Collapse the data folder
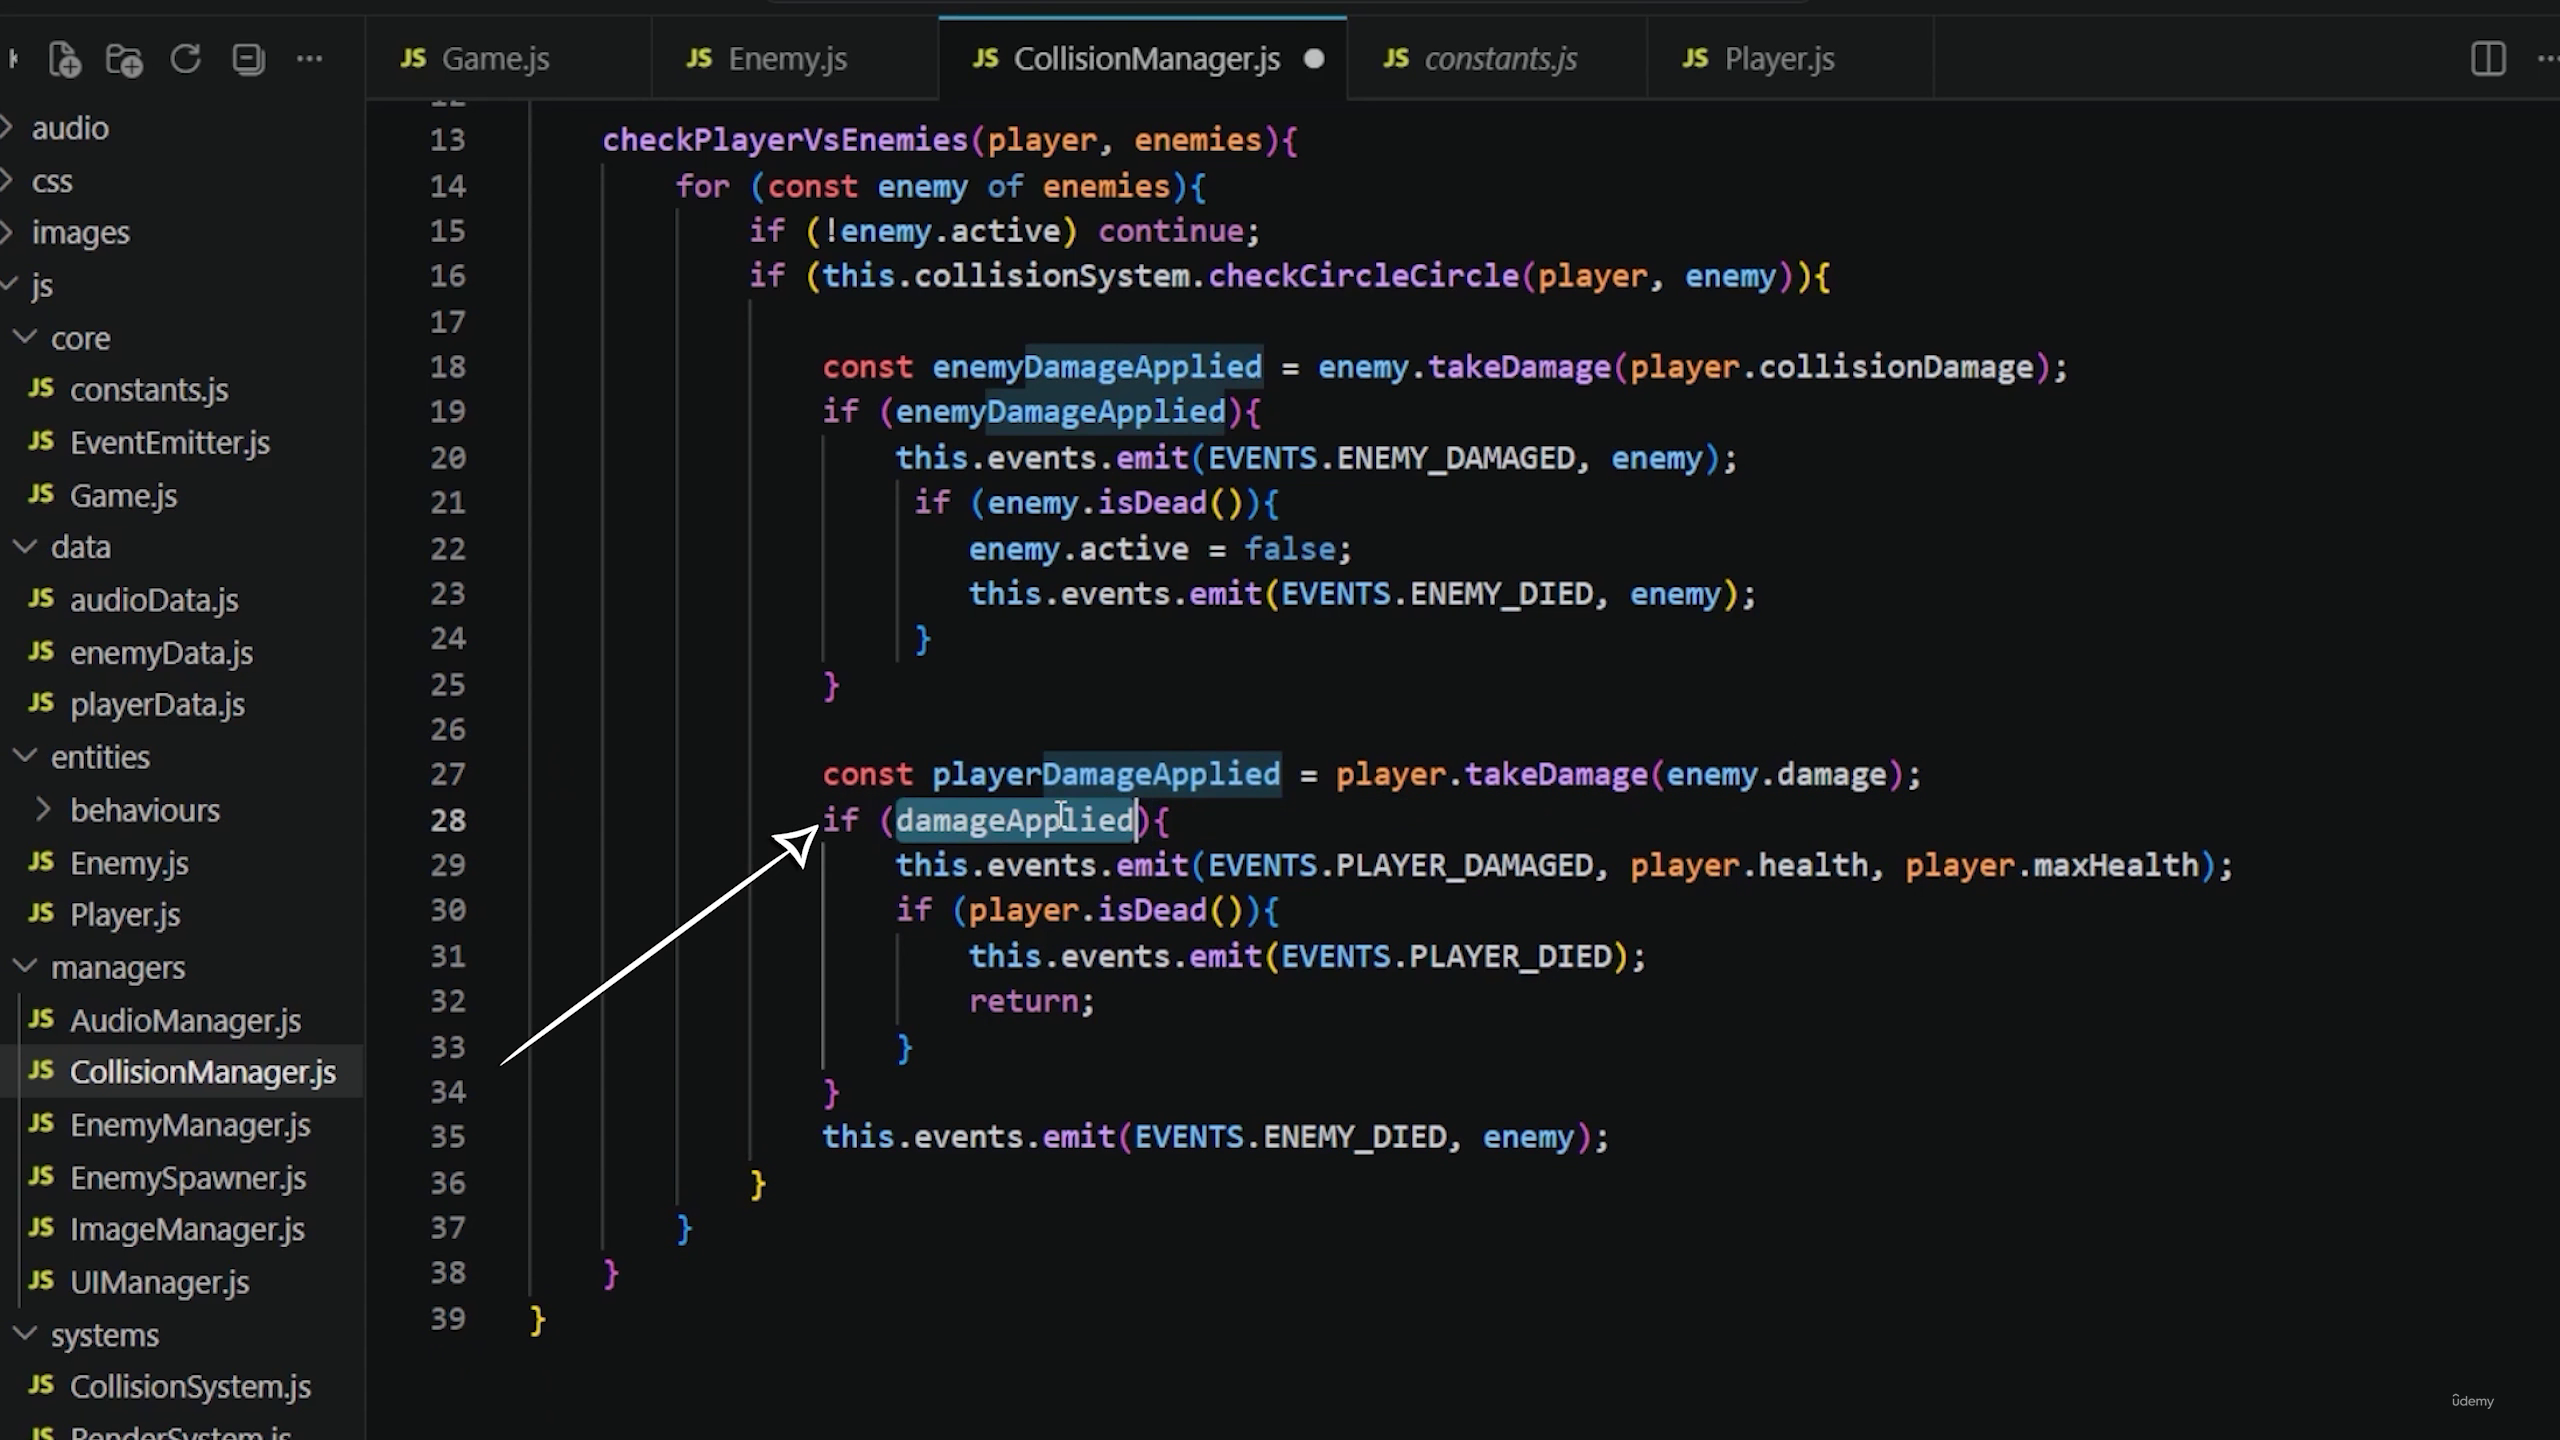2560x1440 pixels. (x=80, y=547)
